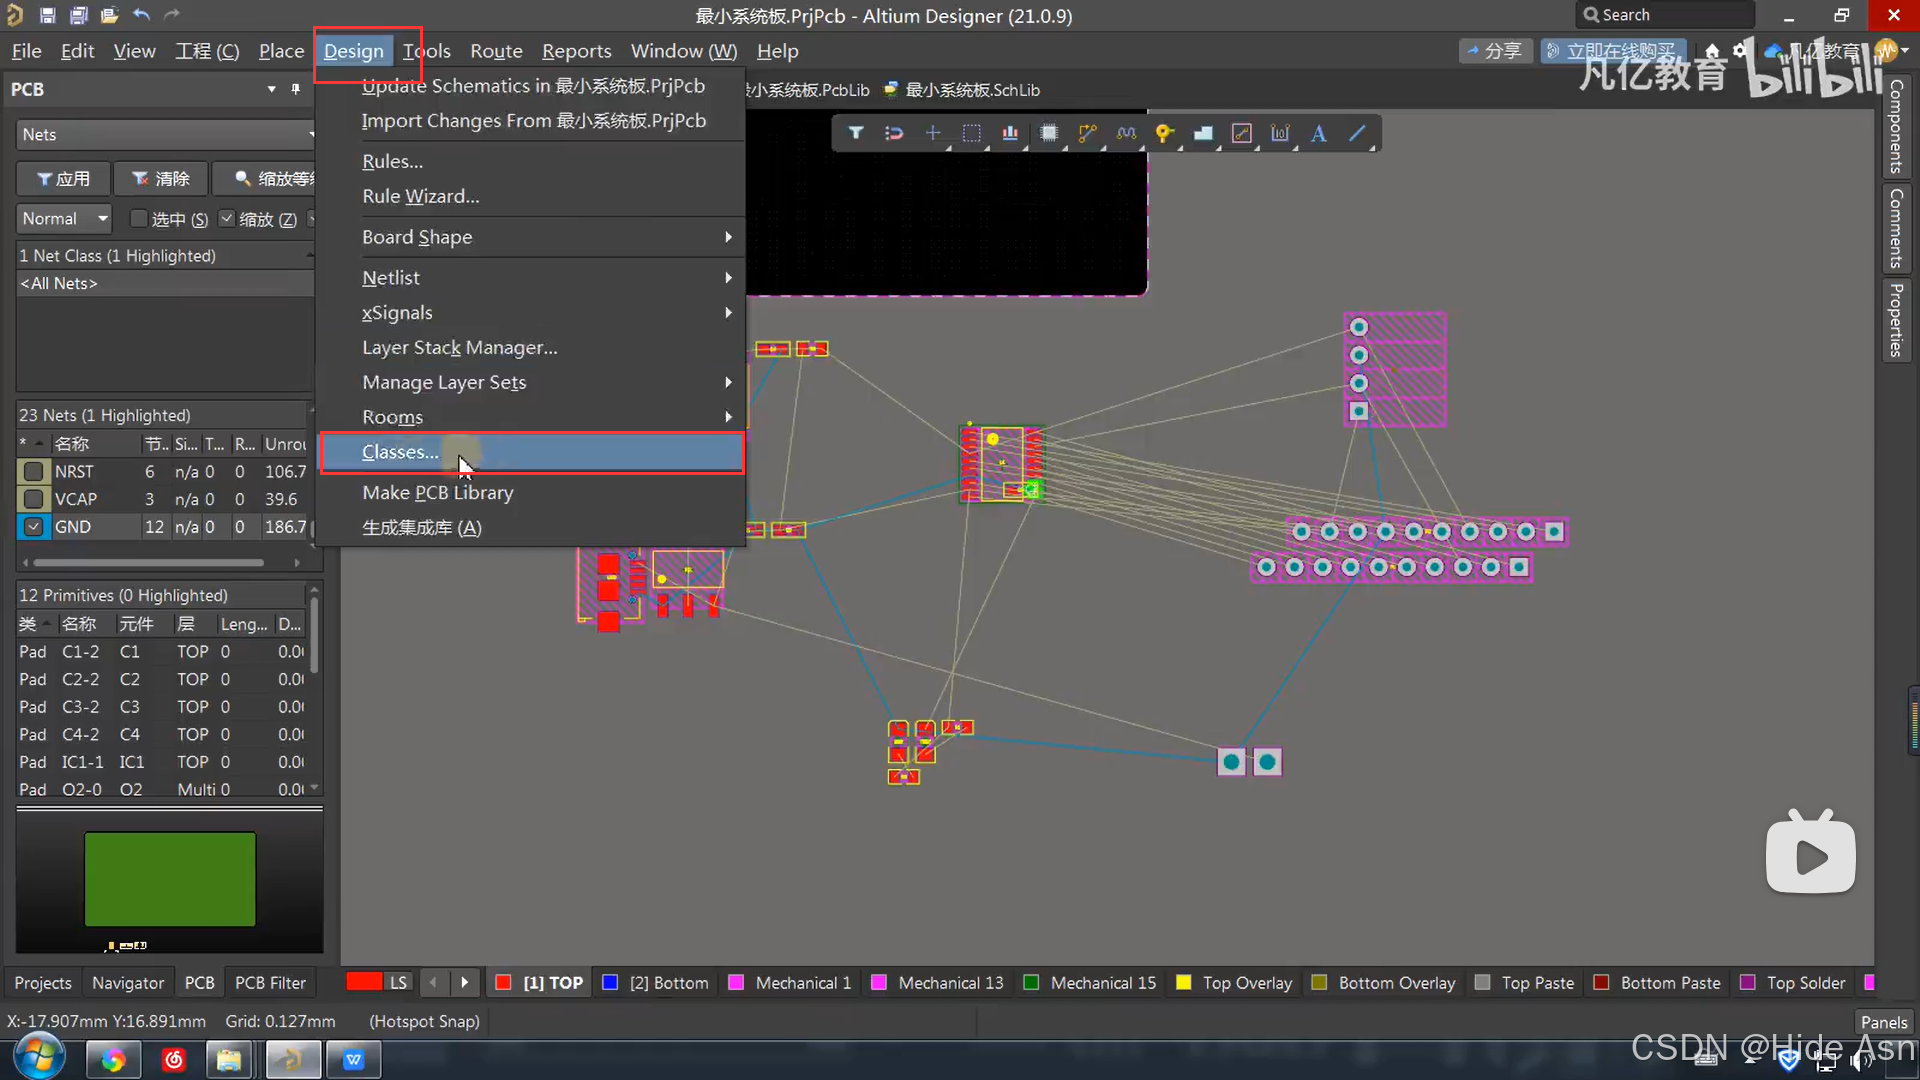1920x1080 pixels.
Task: Select the <All Nets> class row
Action: pyautogui.click(x=165, y=283)
